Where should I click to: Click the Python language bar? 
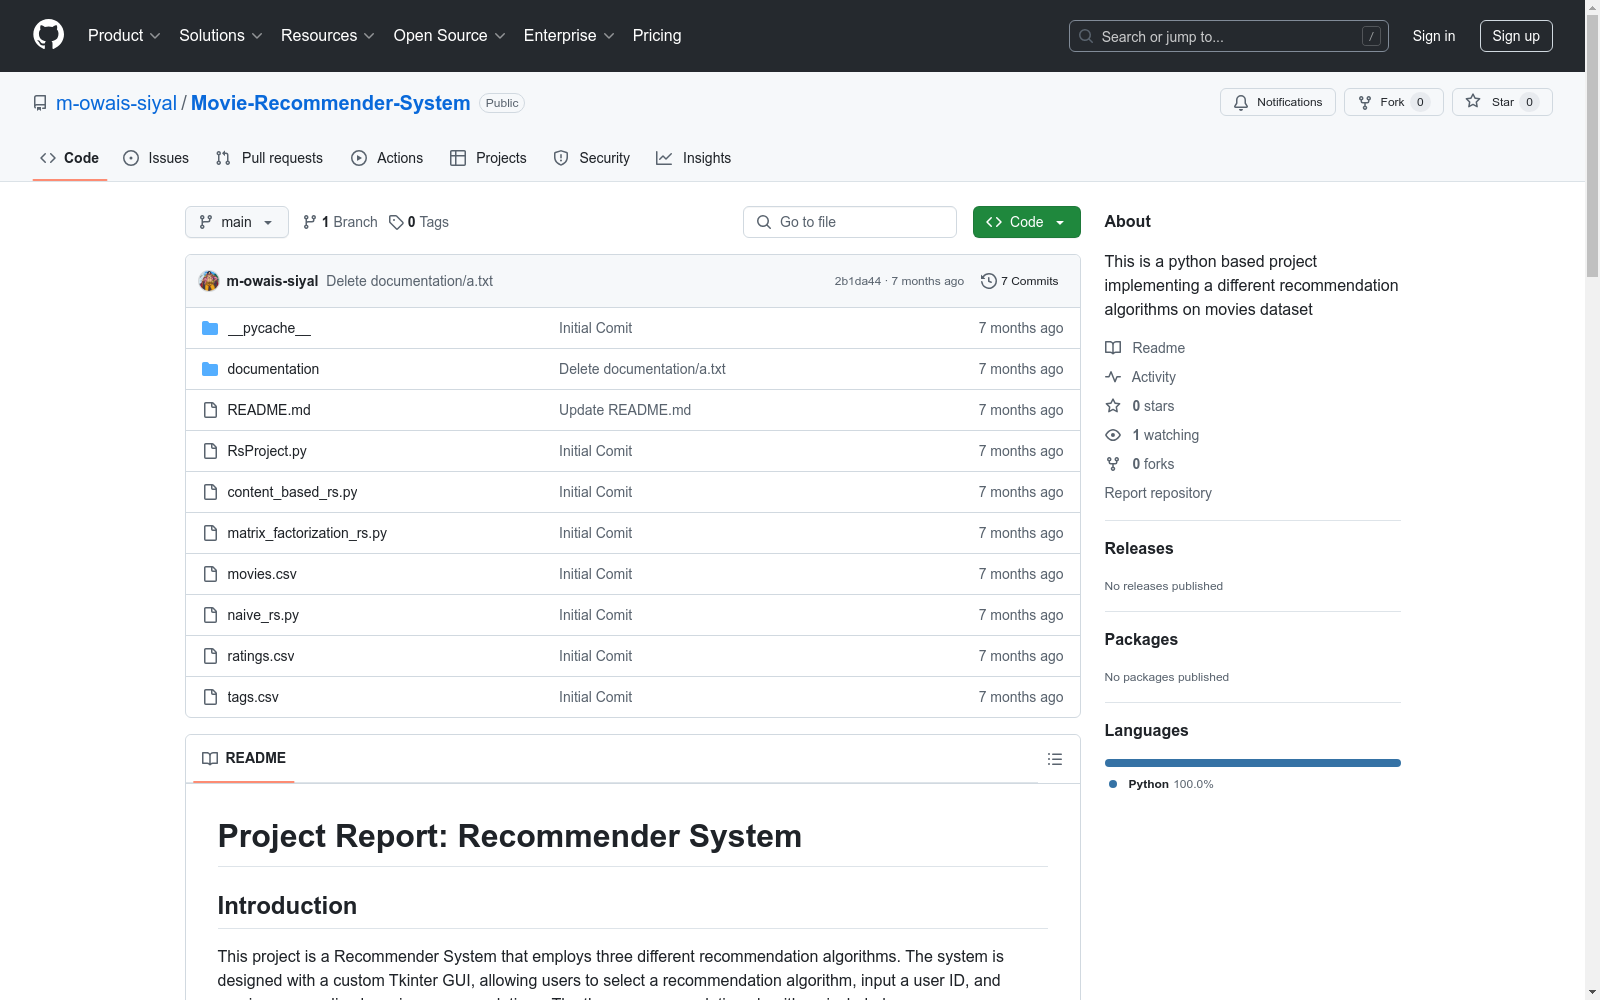[x=1252, y=763]
